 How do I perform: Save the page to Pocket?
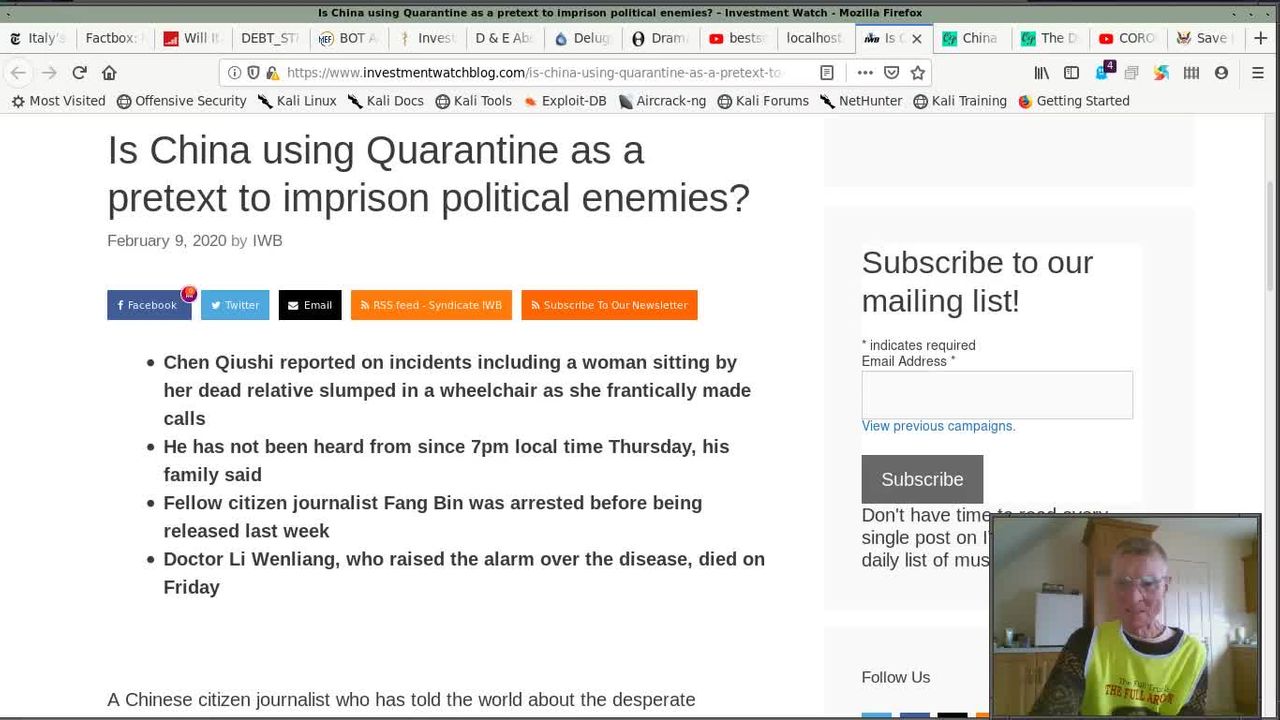pyautogui.click(x=891, y=72)
